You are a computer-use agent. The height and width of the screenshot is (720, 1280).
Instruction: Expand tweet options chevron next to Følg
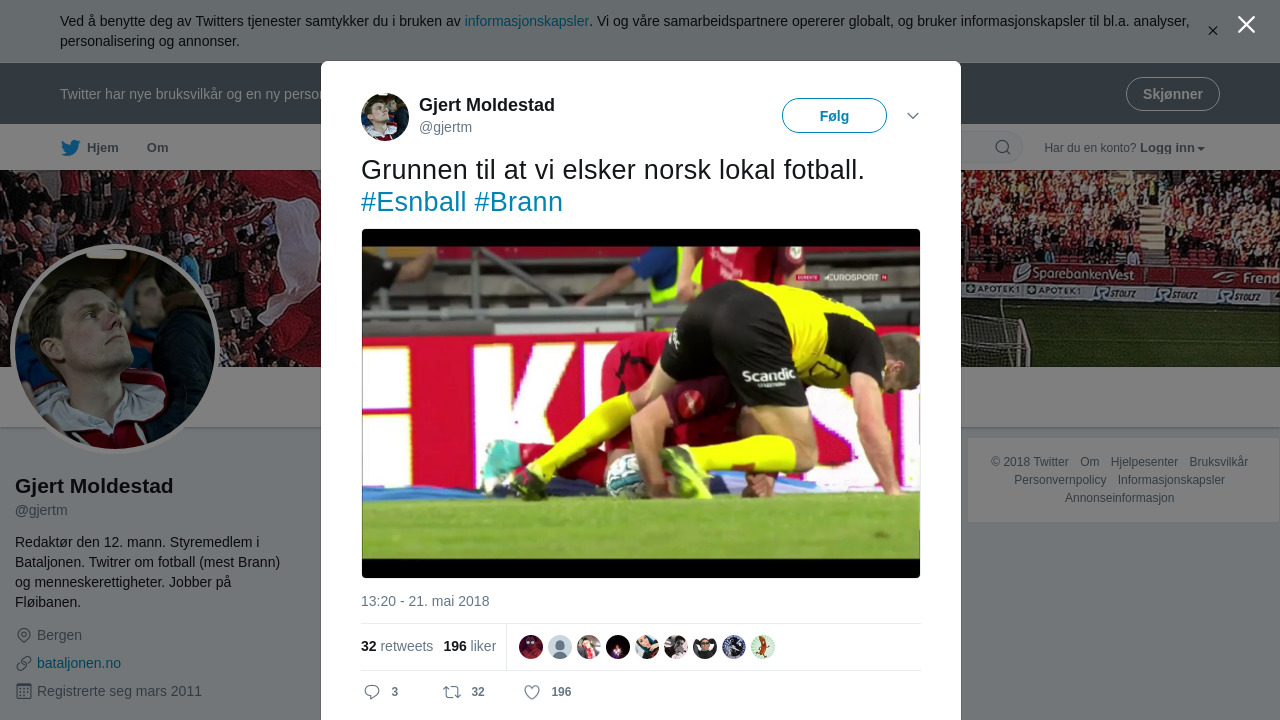913,116
